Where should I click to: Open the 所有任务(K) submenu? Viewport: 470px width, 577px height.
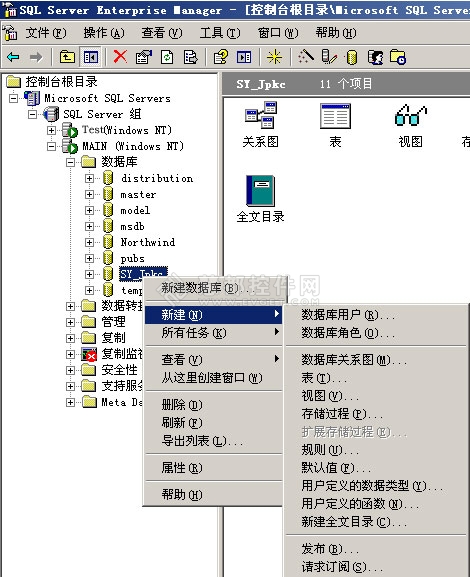coord(213,333)
